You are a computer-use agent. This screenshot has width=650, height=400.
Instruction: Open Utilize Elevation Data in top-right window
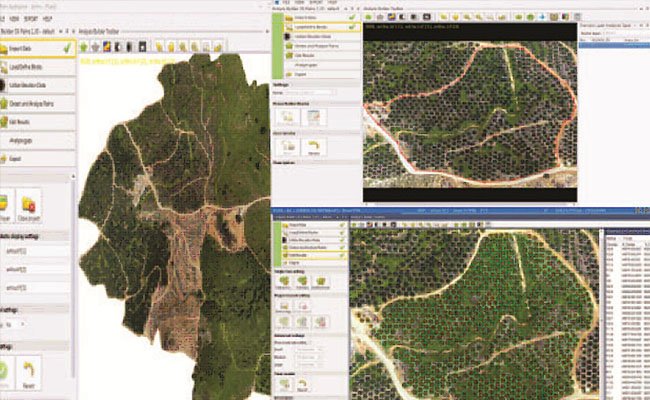pos(322,36)
